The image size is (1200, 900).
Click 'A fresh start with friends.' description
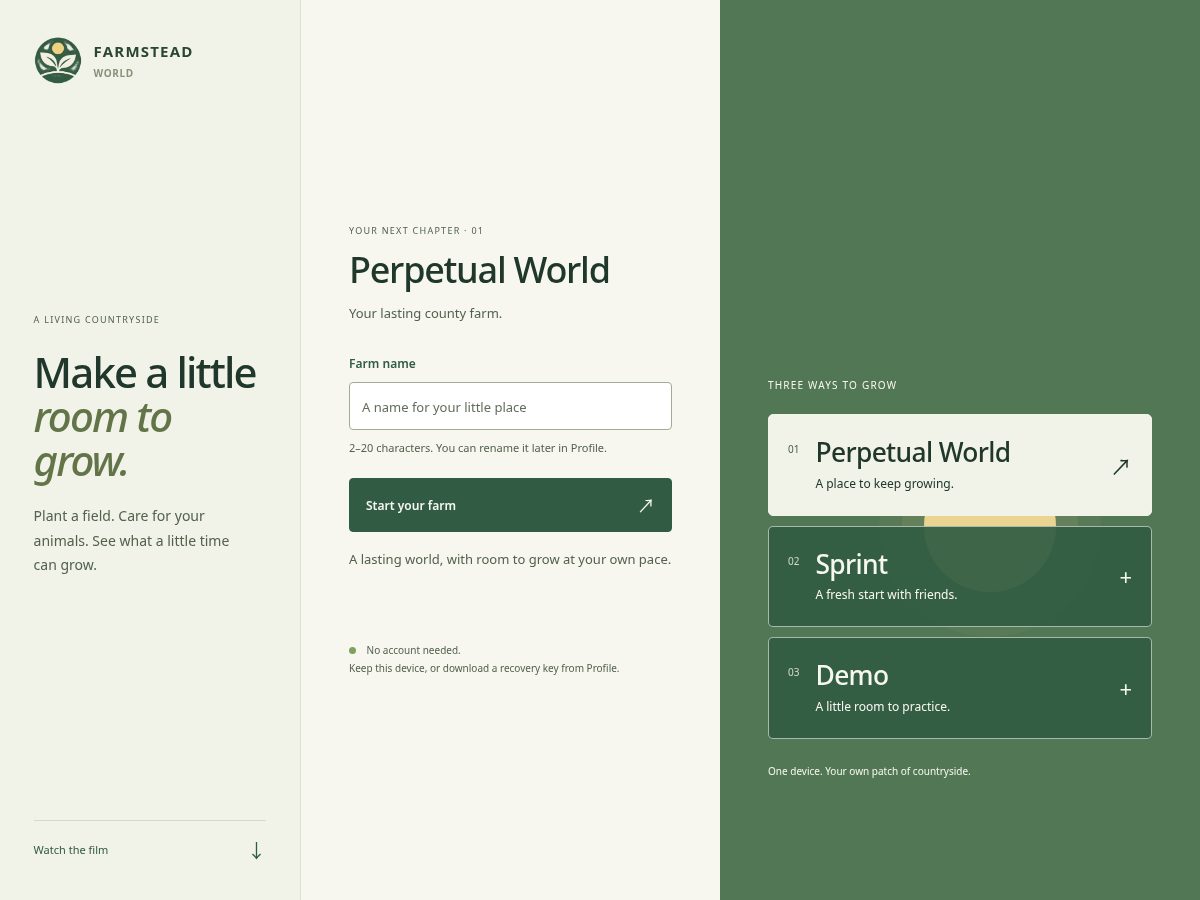pos(886,594)
